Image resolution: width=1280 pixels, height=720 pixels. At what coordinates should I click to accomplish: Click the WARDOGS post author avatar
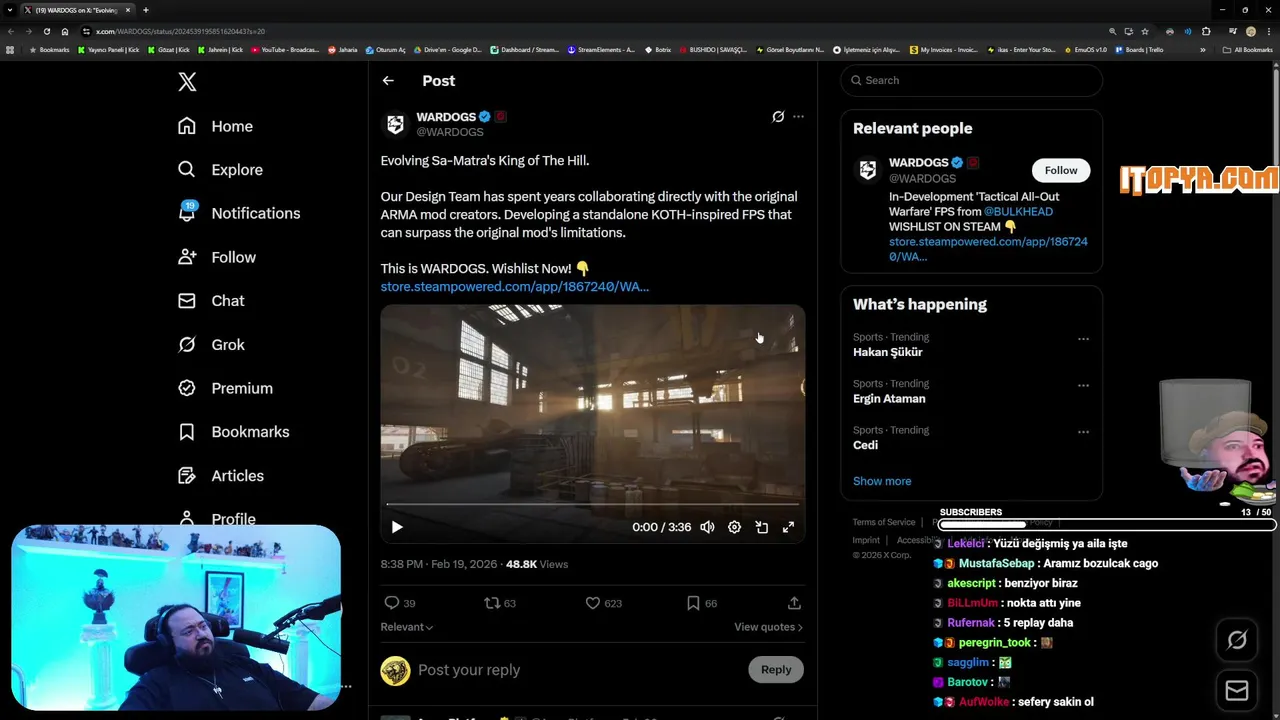pos(395,124)
